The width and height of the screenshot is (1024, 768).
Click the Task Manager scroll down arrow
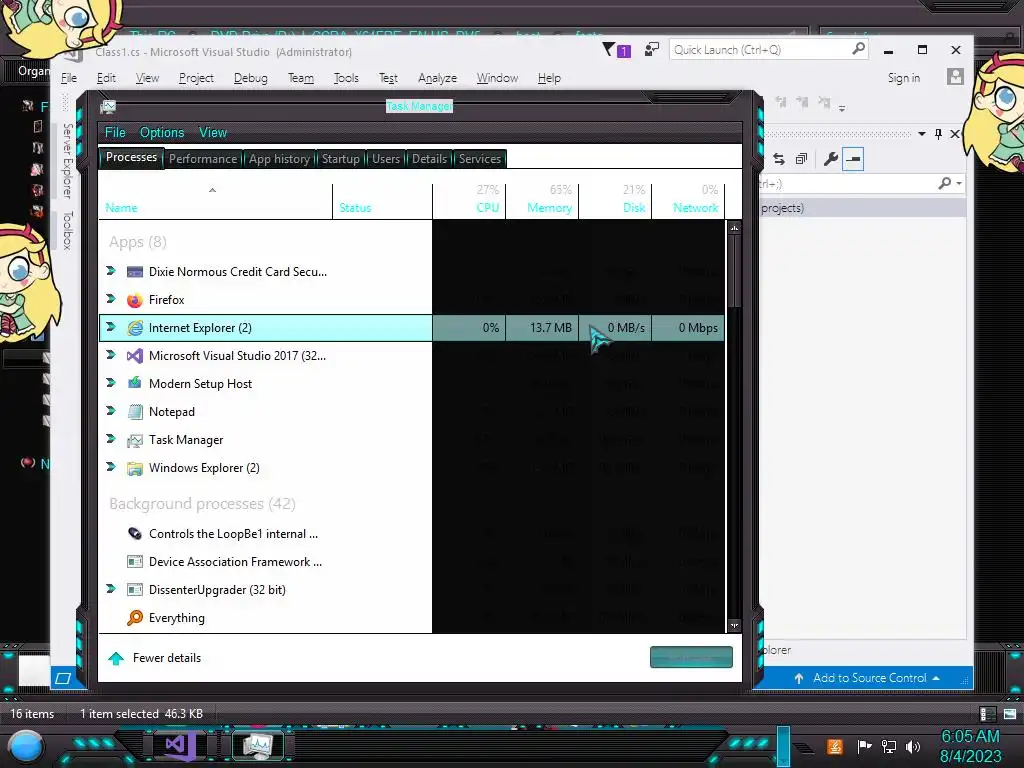point(734,626)
